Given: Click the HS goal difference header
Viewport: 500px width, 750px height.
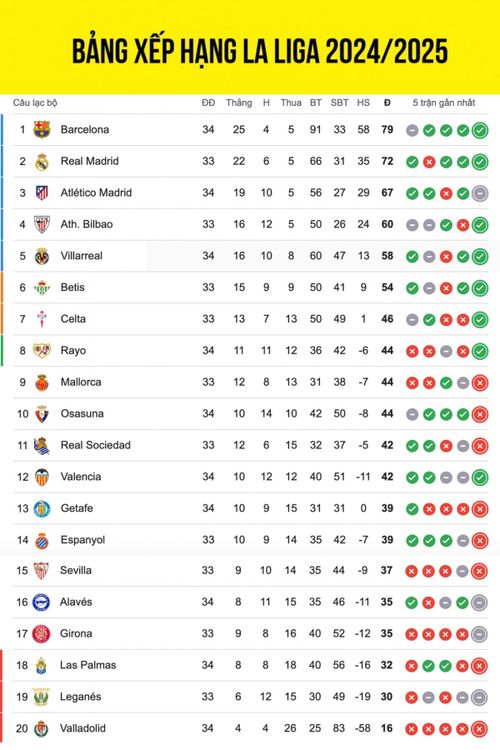Looking at the screenshot, I should pyautogui.click(x=363, y=103).
